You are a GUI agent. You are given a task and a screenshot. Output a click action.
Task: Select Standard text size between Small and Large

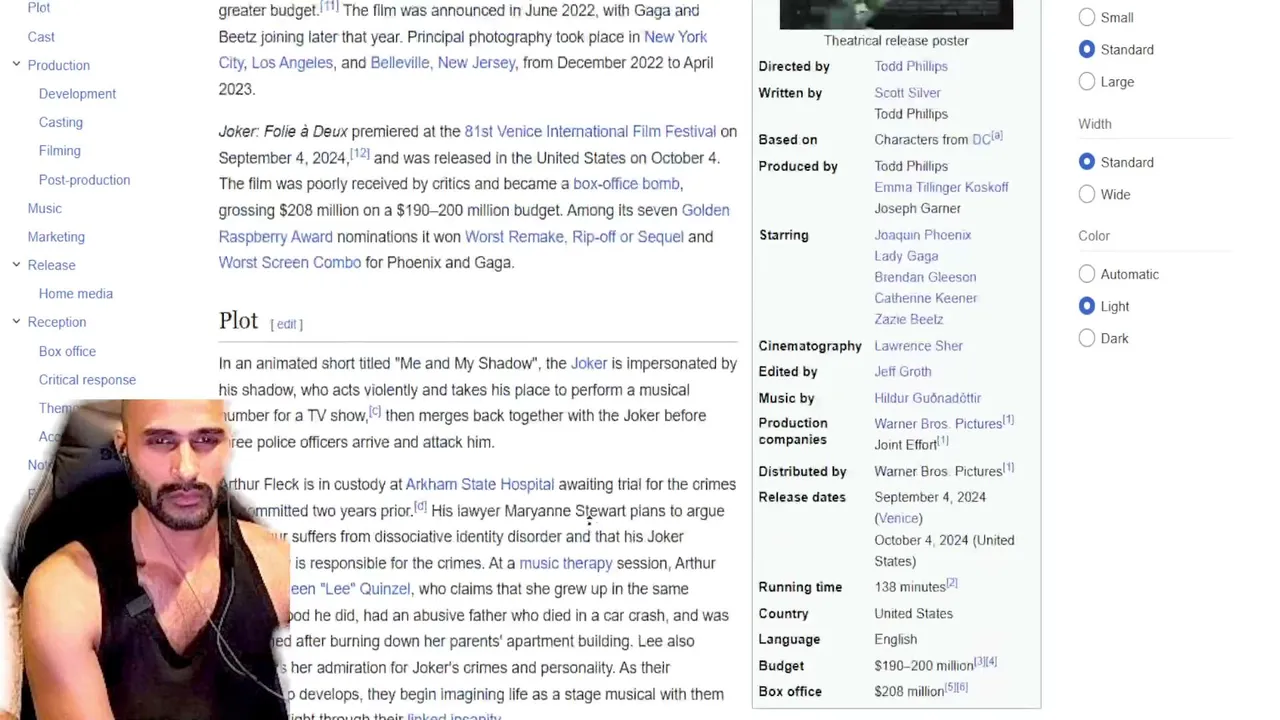click(1087, 49)
